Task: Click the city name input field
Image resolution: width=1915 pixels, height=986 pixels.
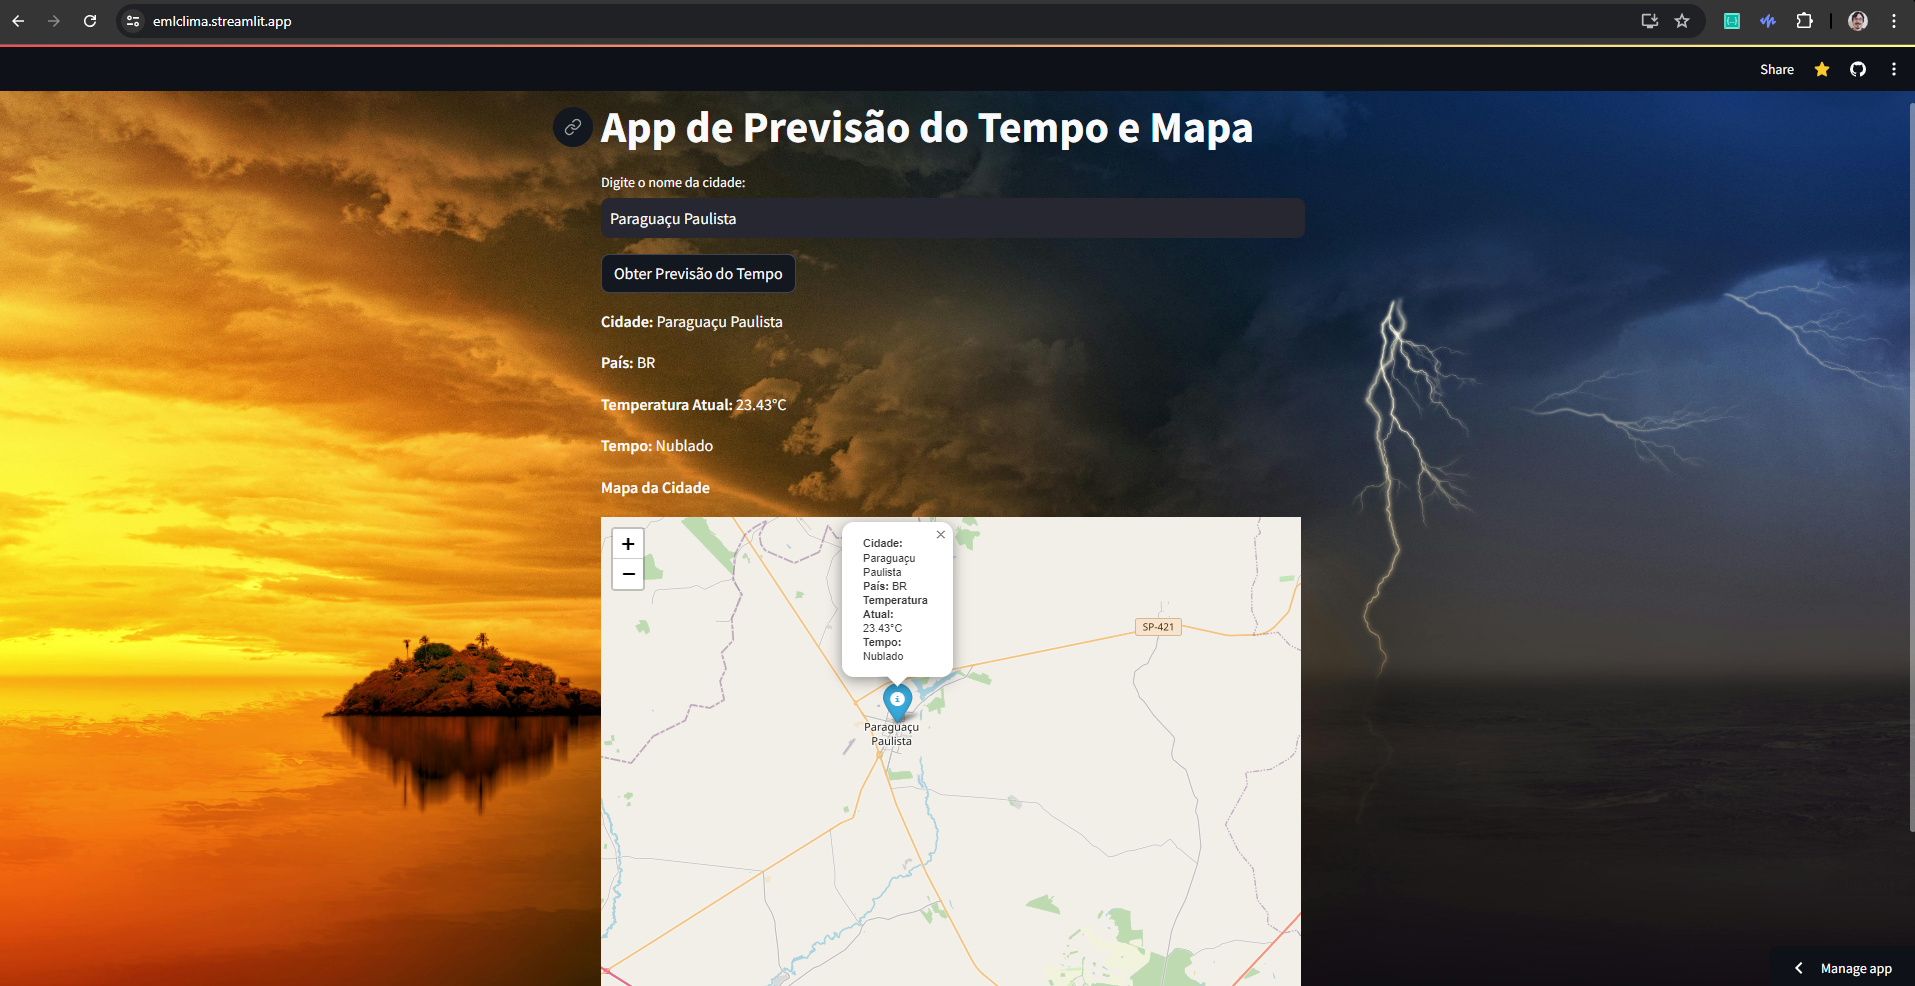Action: coord(952,218)
